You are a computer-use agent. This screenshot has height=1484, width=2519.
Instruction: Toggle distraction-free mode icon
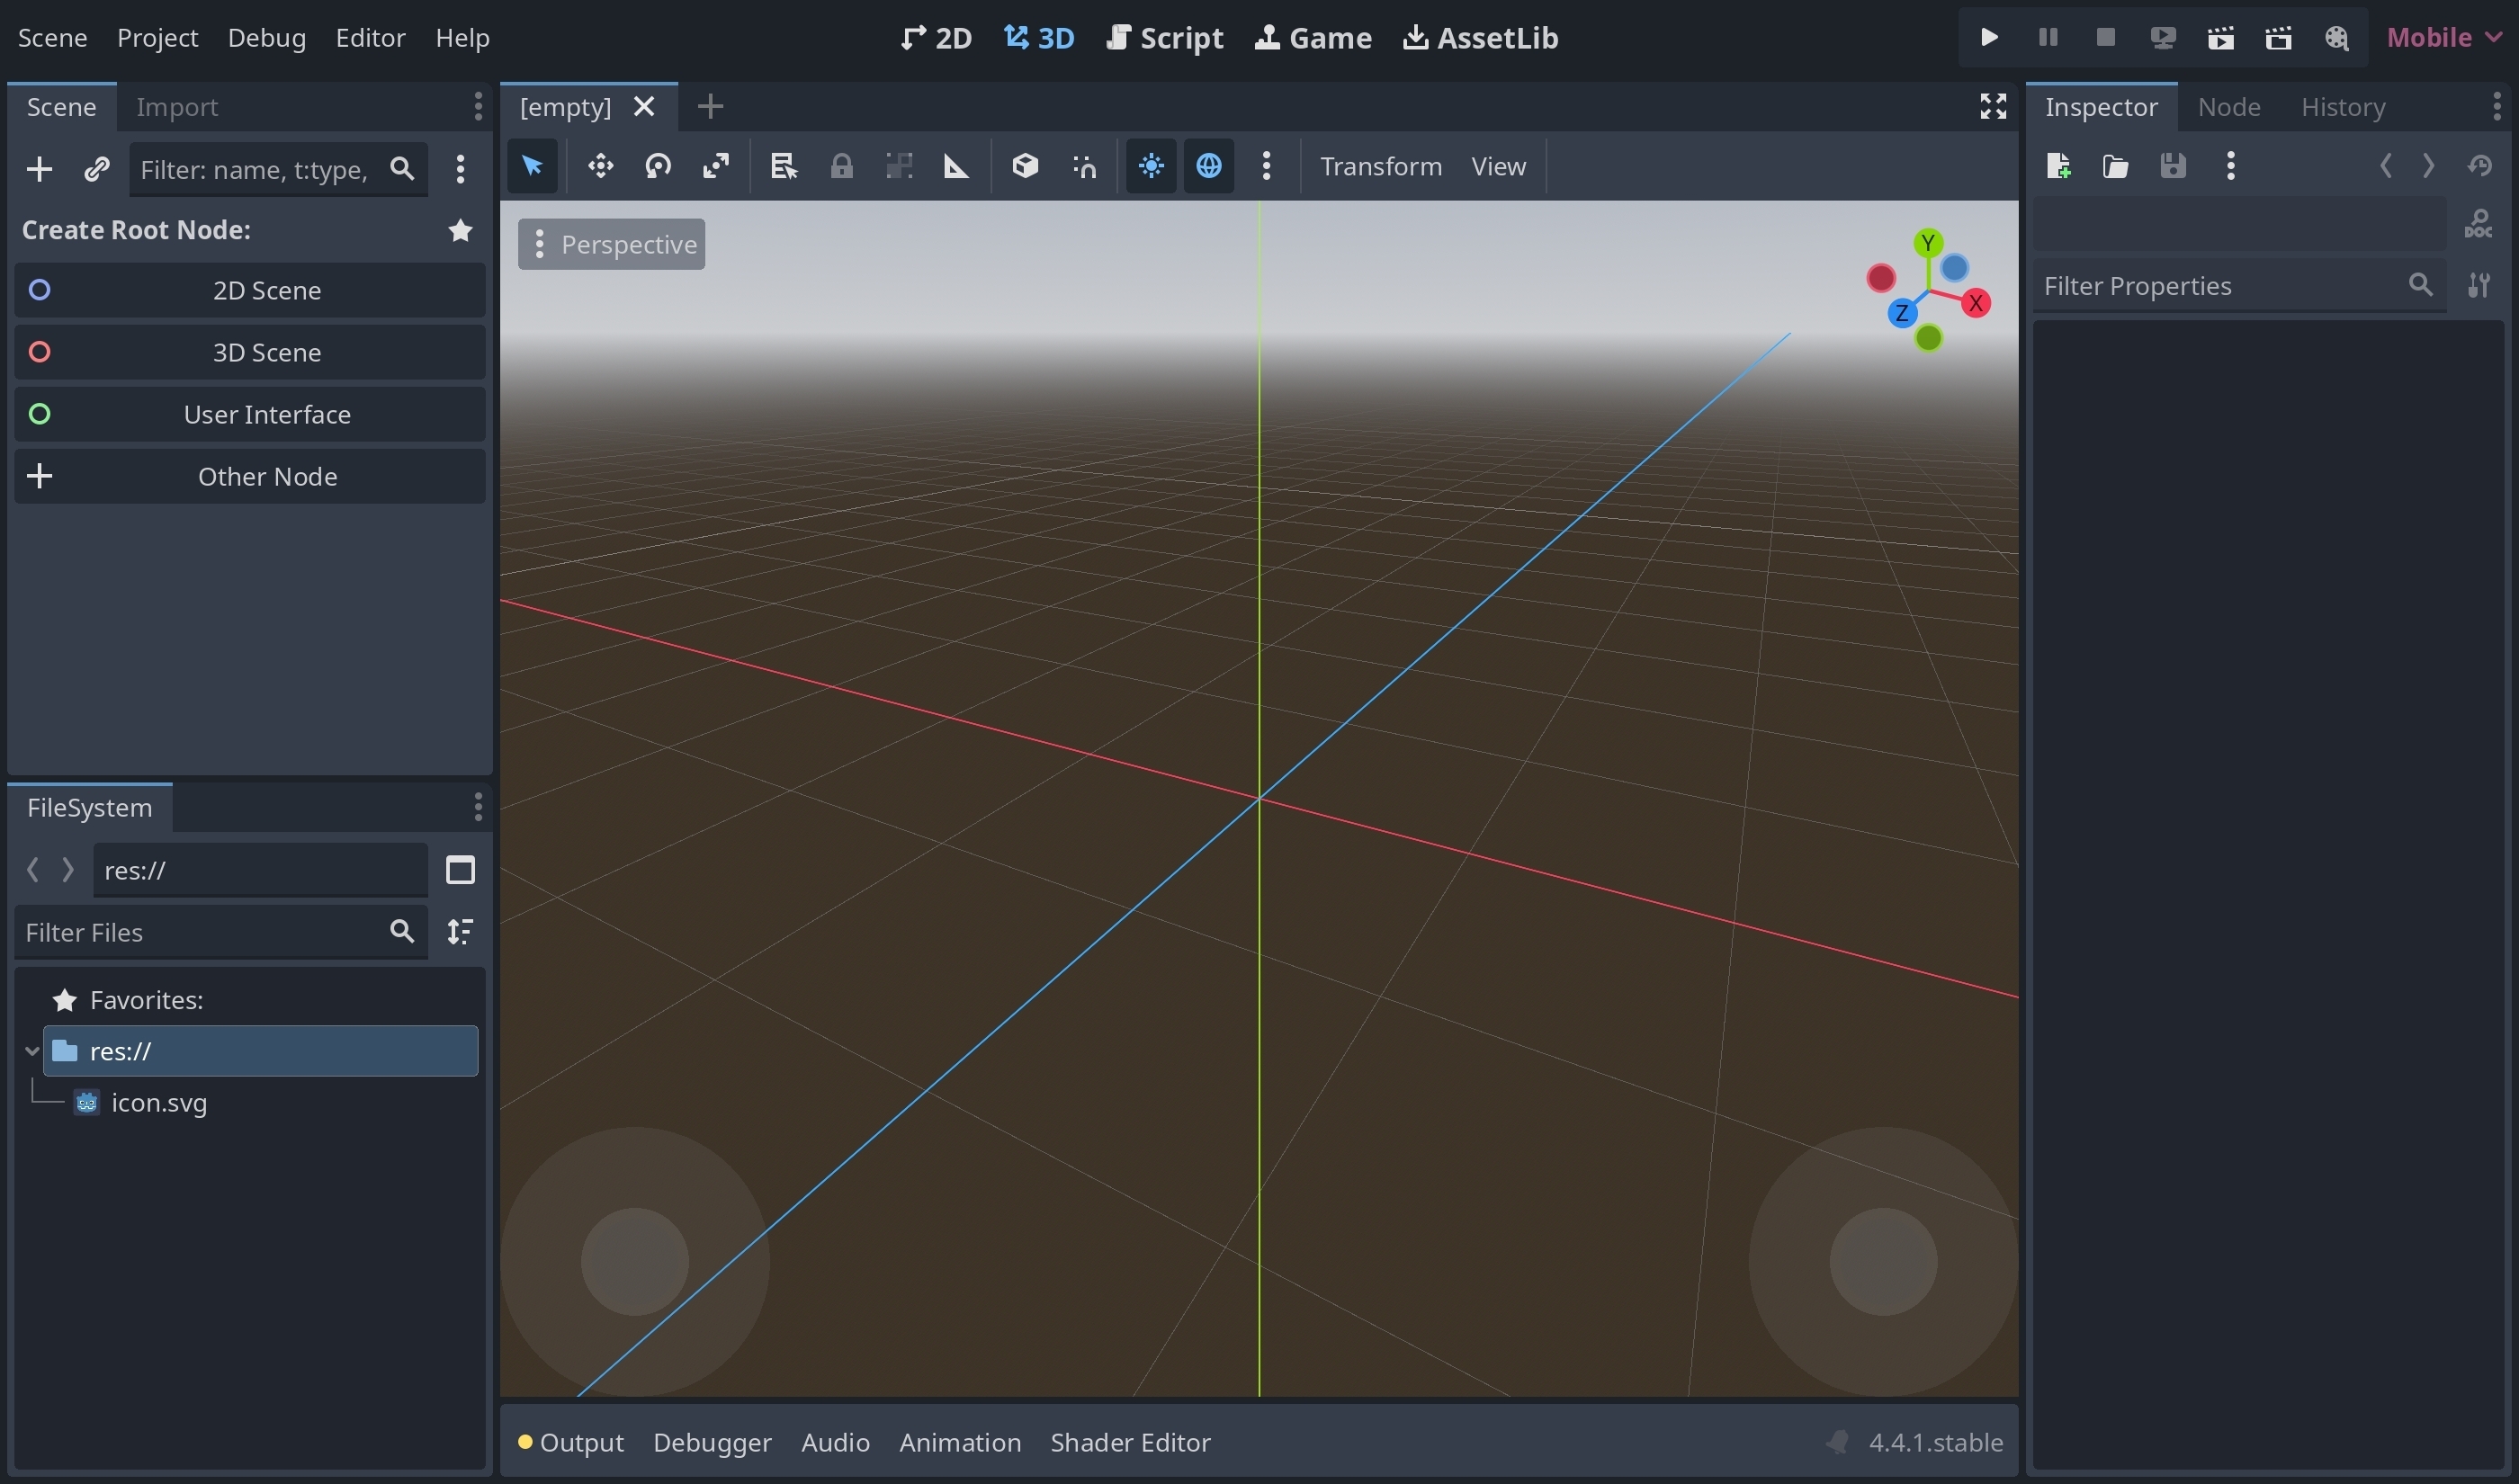point(1993,106)
